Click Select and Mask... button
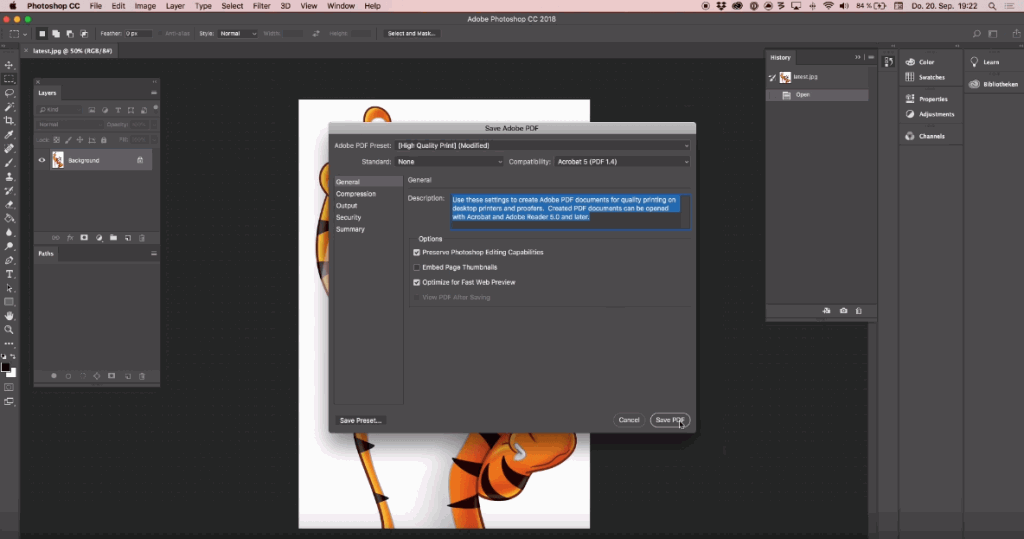 point(411,33)
